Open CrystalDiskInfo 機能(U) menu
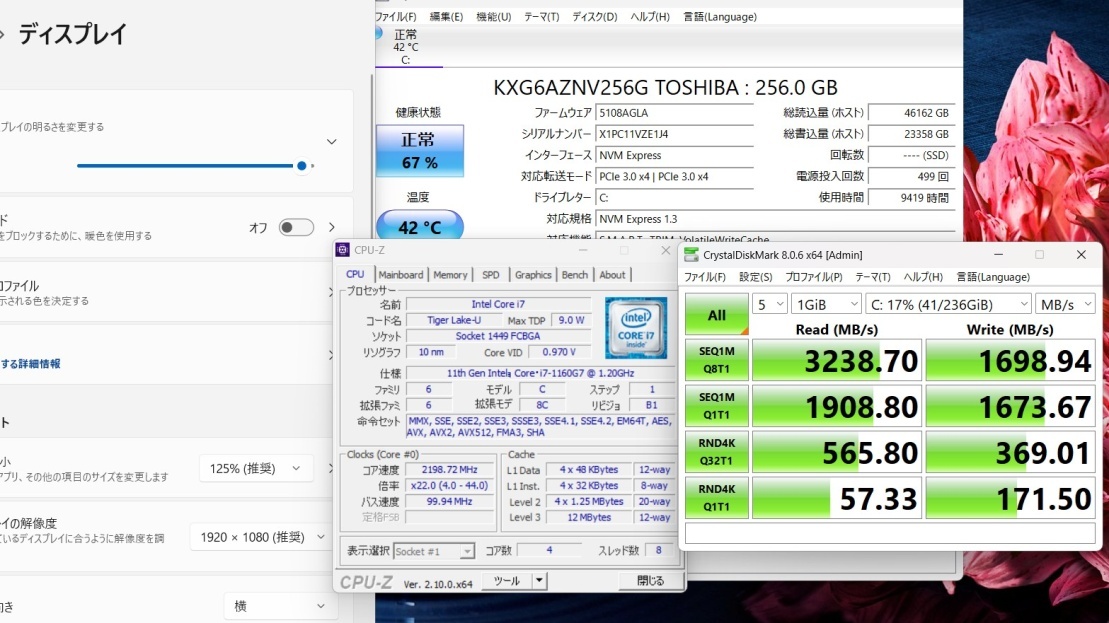 [493, 16]
